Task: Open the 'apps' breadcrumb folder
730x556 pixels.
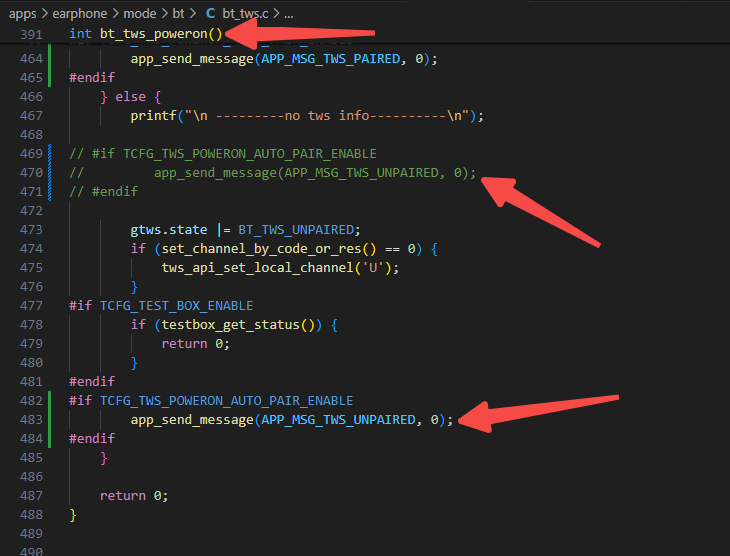Action: click(22, 14)
